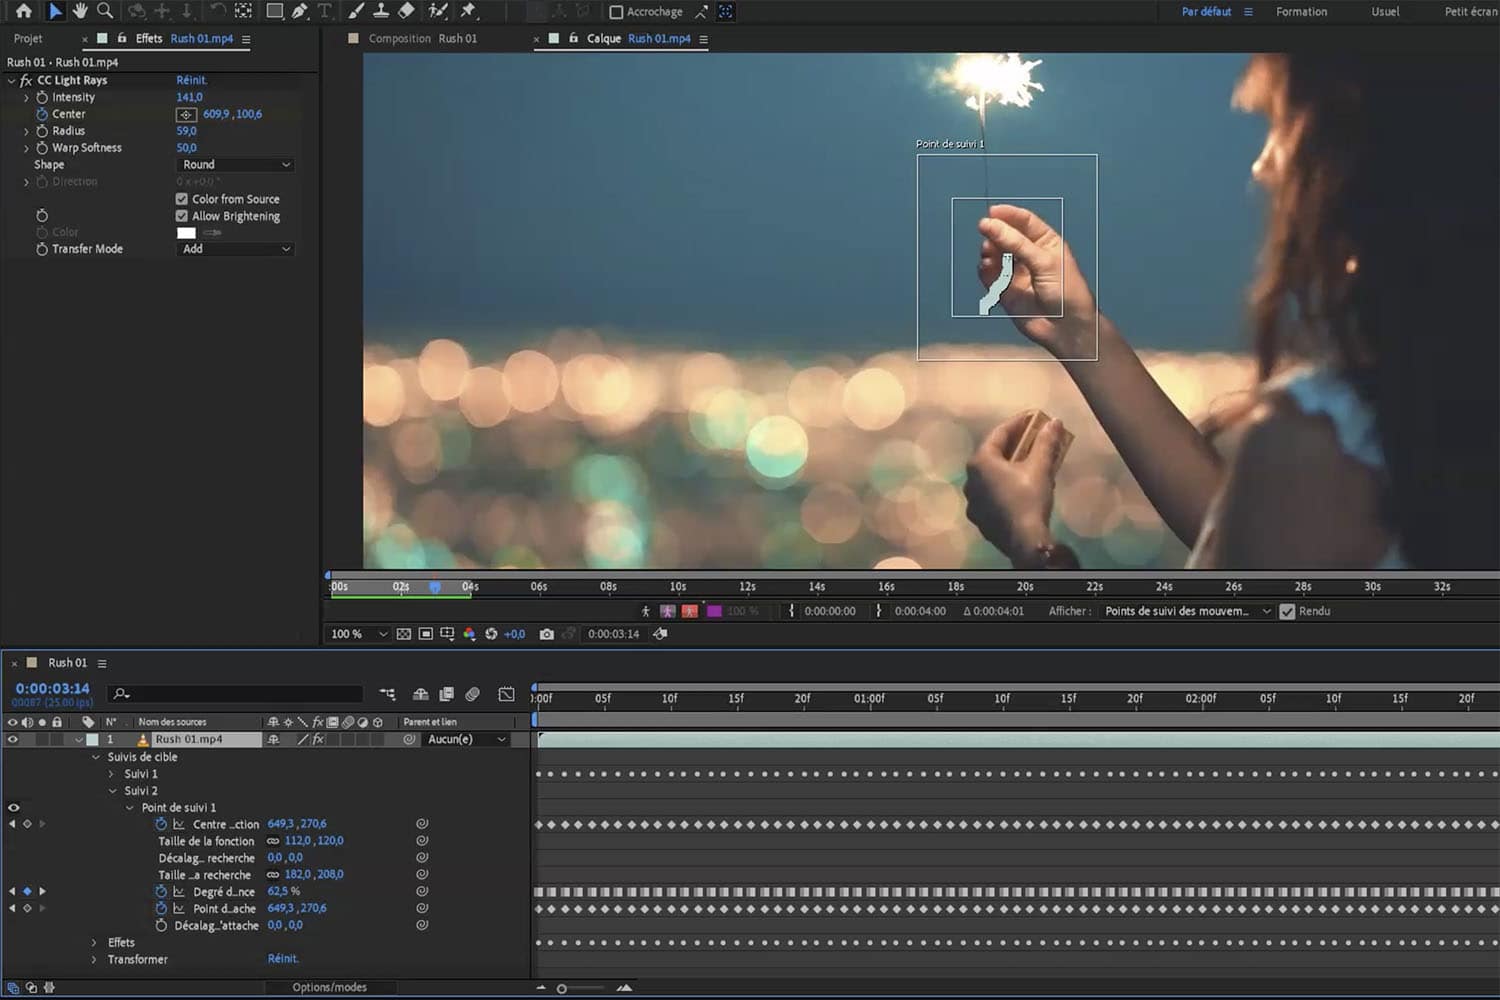Viewport: 1500px width, 1000px height.
Task: Open the Afficher dropdown for tracking points
Action: pos(1186,611)
